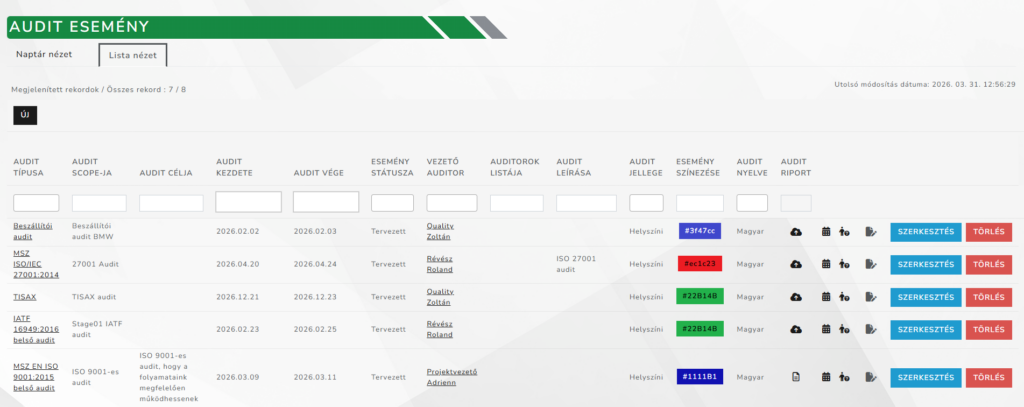Click Törlés for 27001 Audit row
The image size is (1024, 407).
[x=989, y=265]
